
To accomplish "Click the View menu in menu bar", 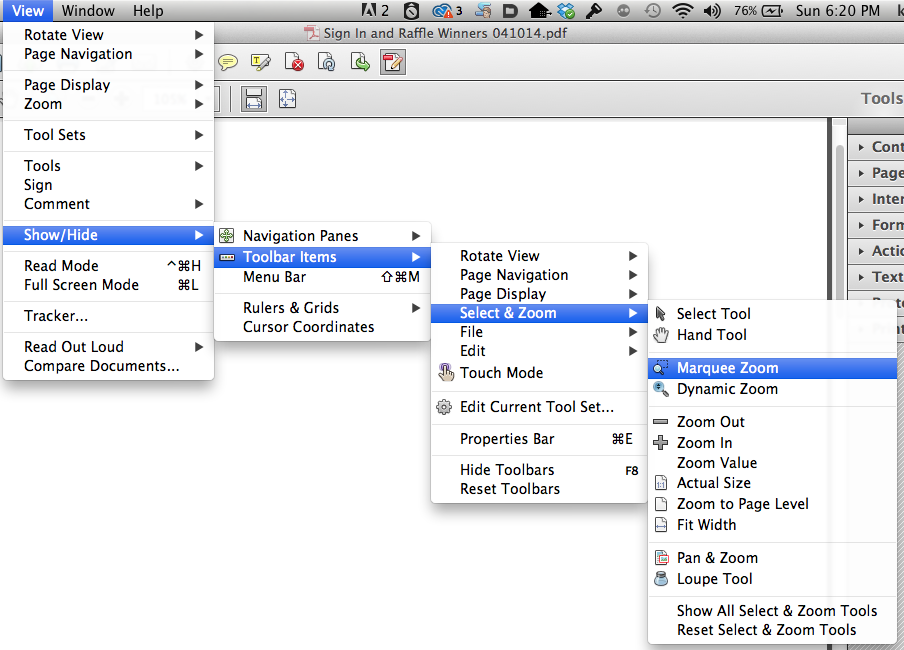I will click(28, 10).
